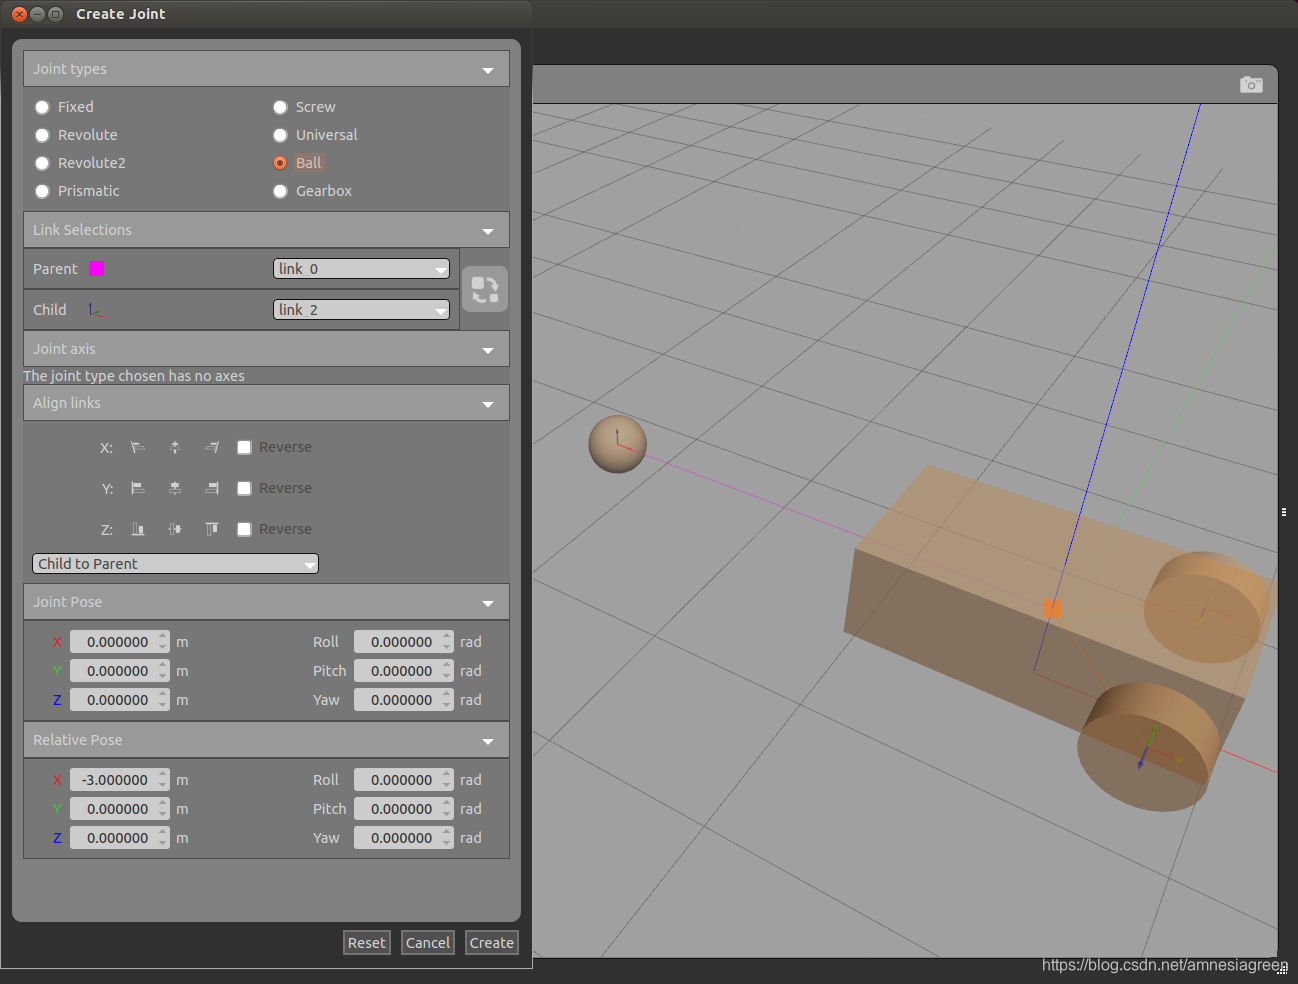Select the Fixed joint type
1298x984 pixels.
click(42, 107)
